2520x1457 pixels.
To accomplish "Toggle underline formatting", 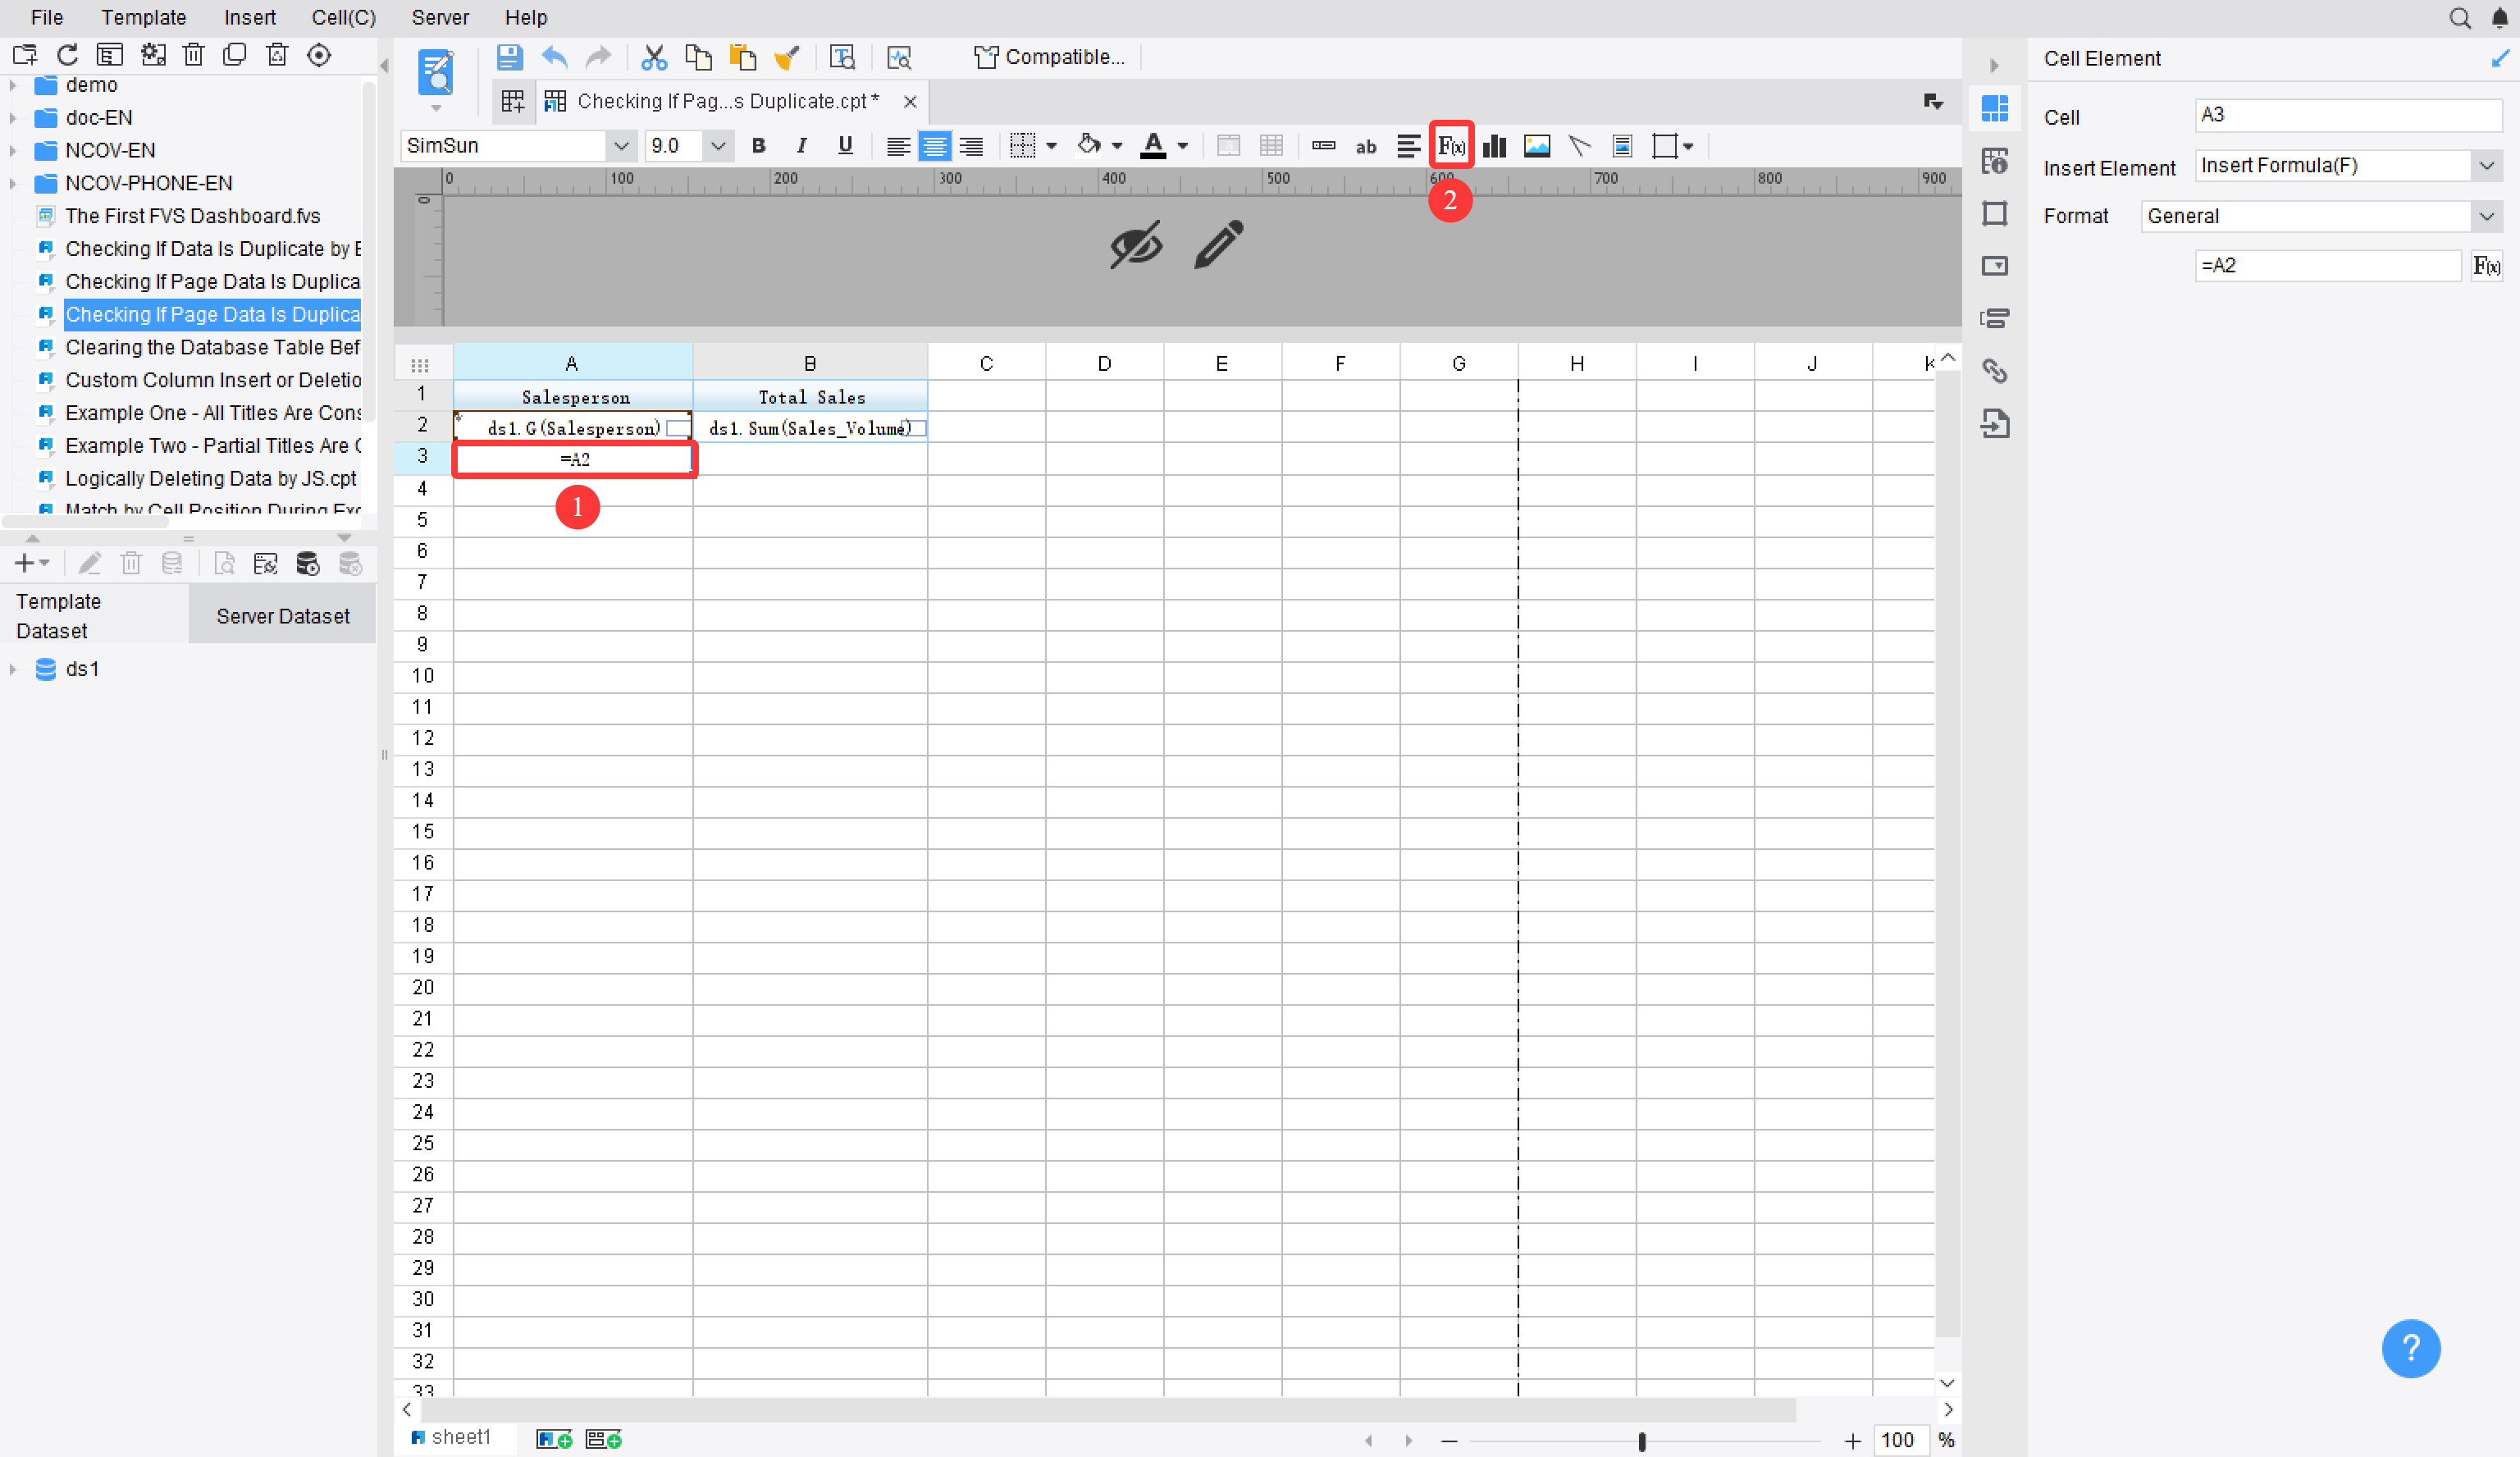I will pos(844,145).
